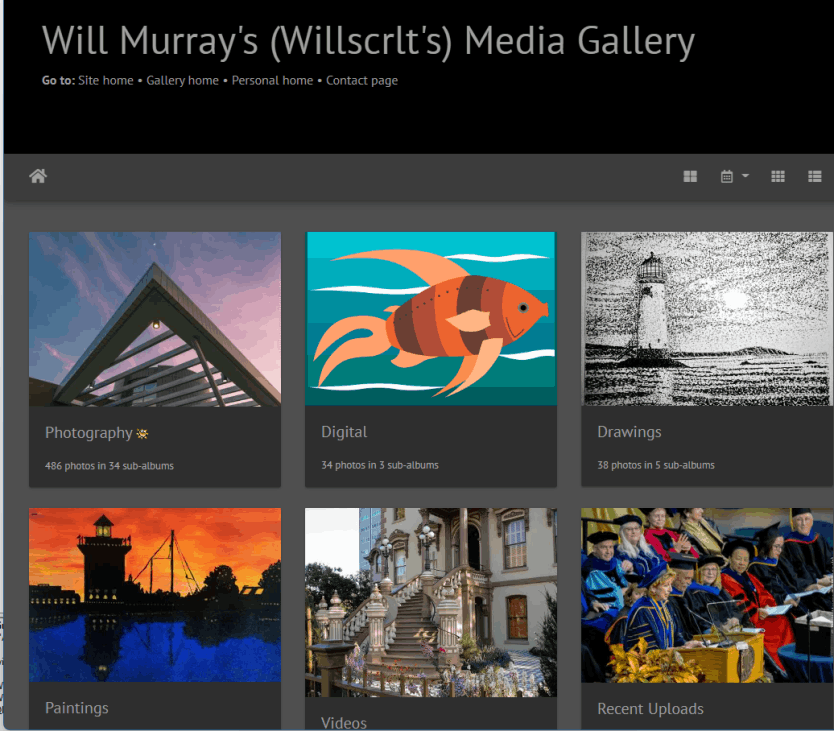
Task: Switch to the list view icon
Action: (x=815, y=175)
